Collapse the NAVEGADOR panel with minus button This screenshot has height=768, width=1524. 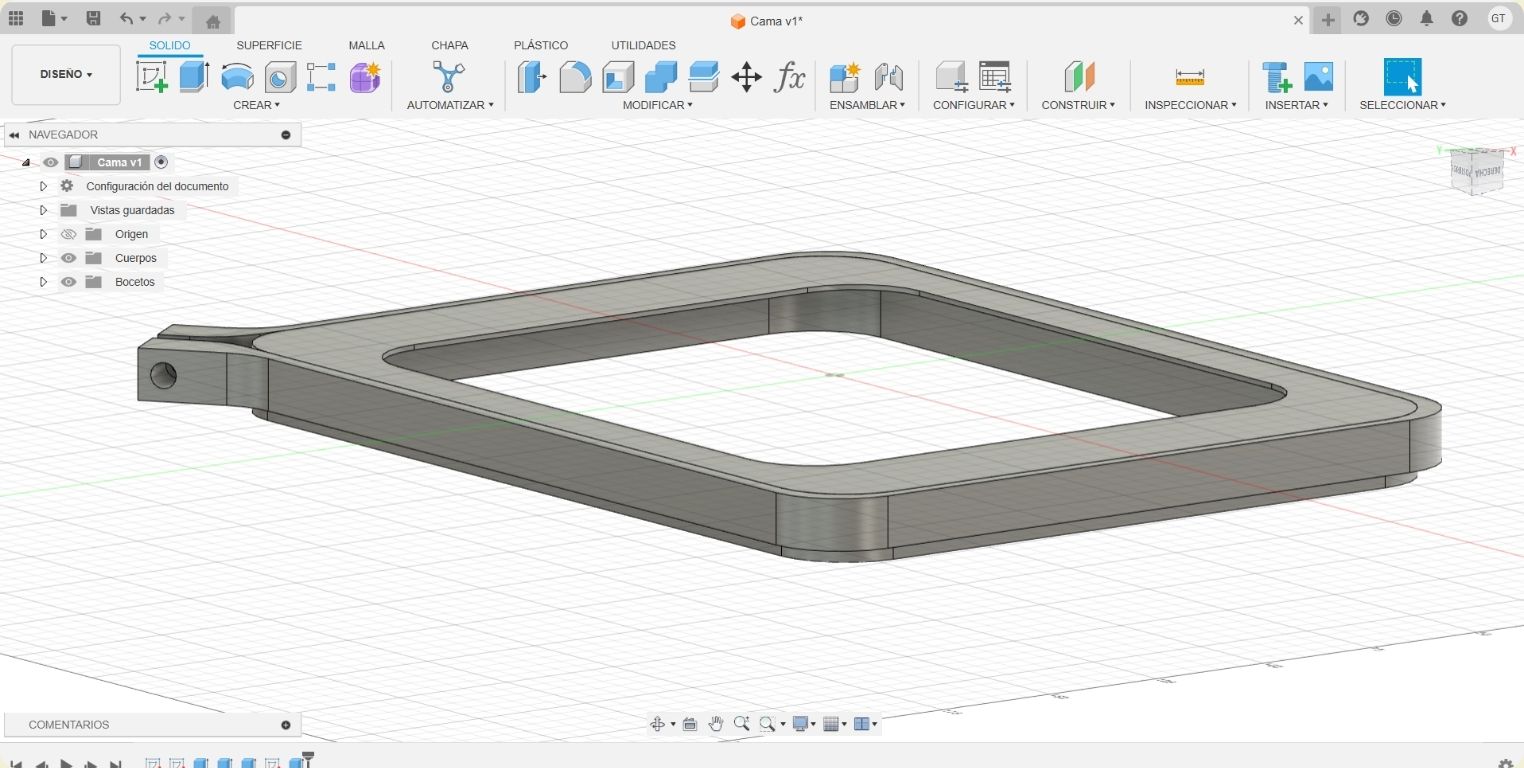(x=286, y=135)
